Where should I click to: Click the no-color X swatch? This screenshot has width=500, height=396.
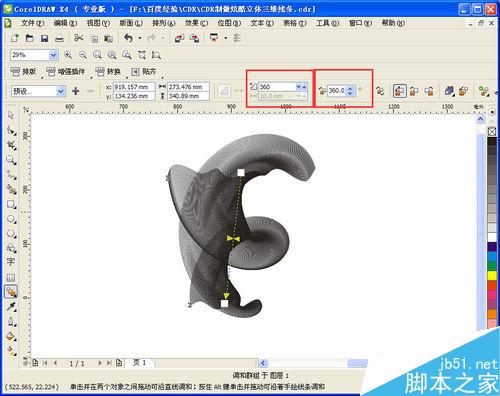[x=492, y=131]
